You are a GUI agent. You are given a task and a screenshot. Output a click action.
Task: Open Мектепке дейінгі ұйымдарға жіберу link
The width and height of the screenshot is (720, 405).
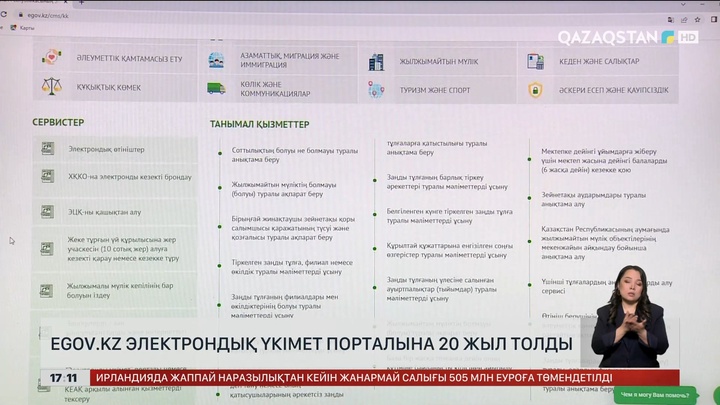604,160
